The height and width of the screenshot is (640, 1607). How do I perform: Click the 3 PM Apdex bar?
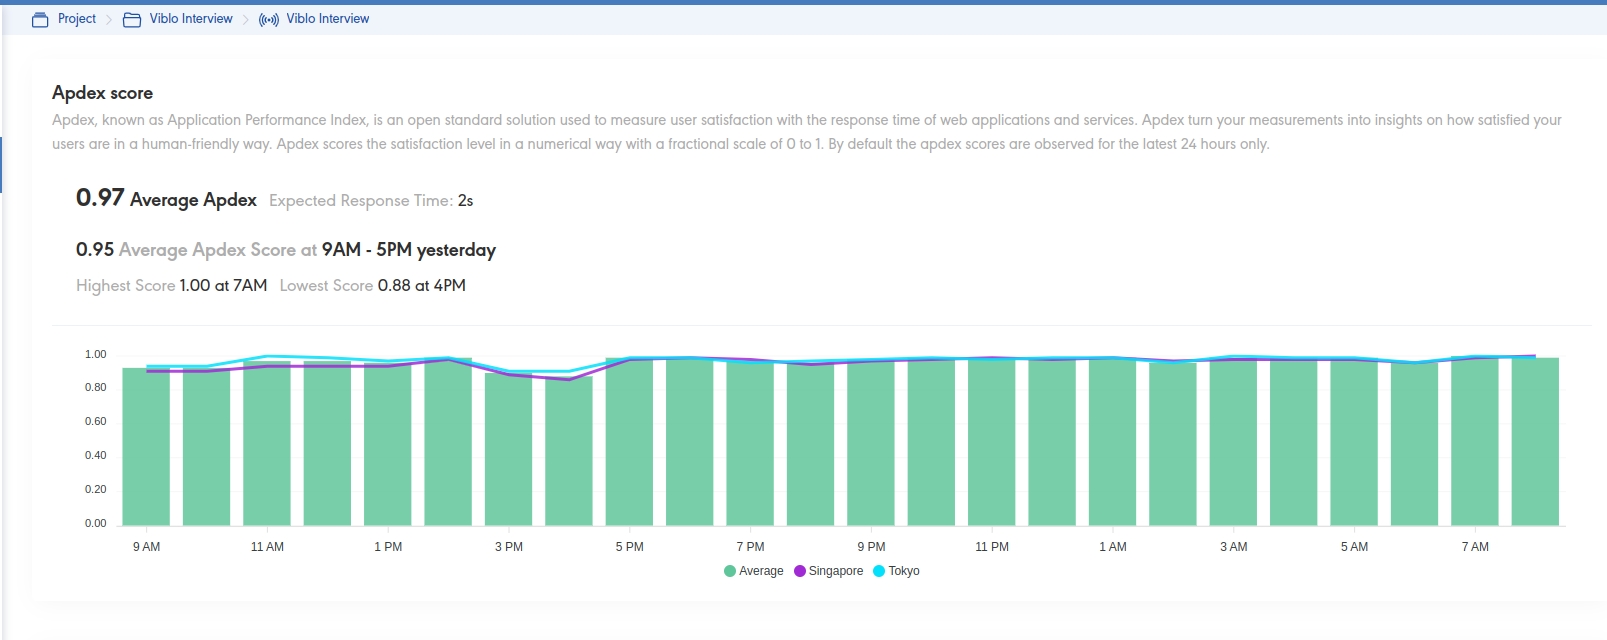pos(509,450)
